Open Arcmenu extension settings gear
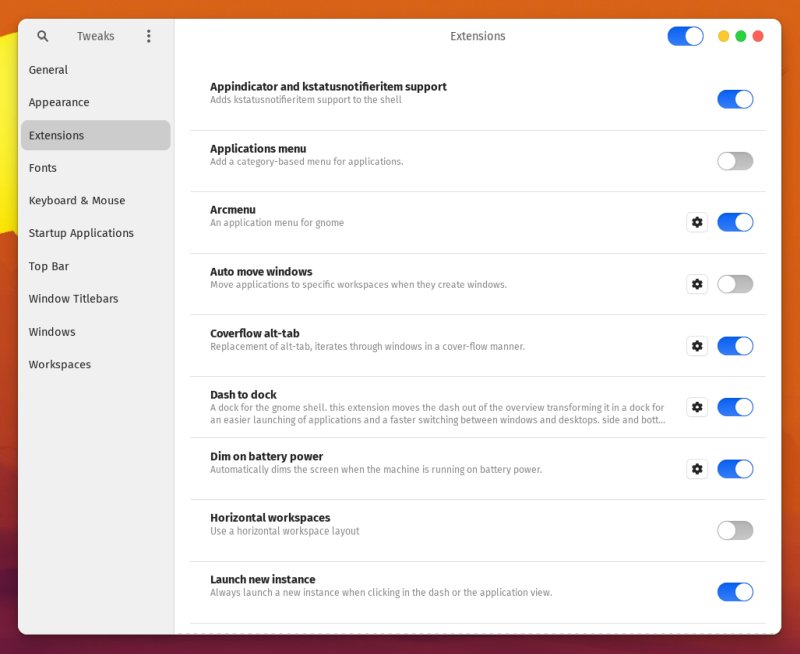800x654 pixels. tap(697, 222)
